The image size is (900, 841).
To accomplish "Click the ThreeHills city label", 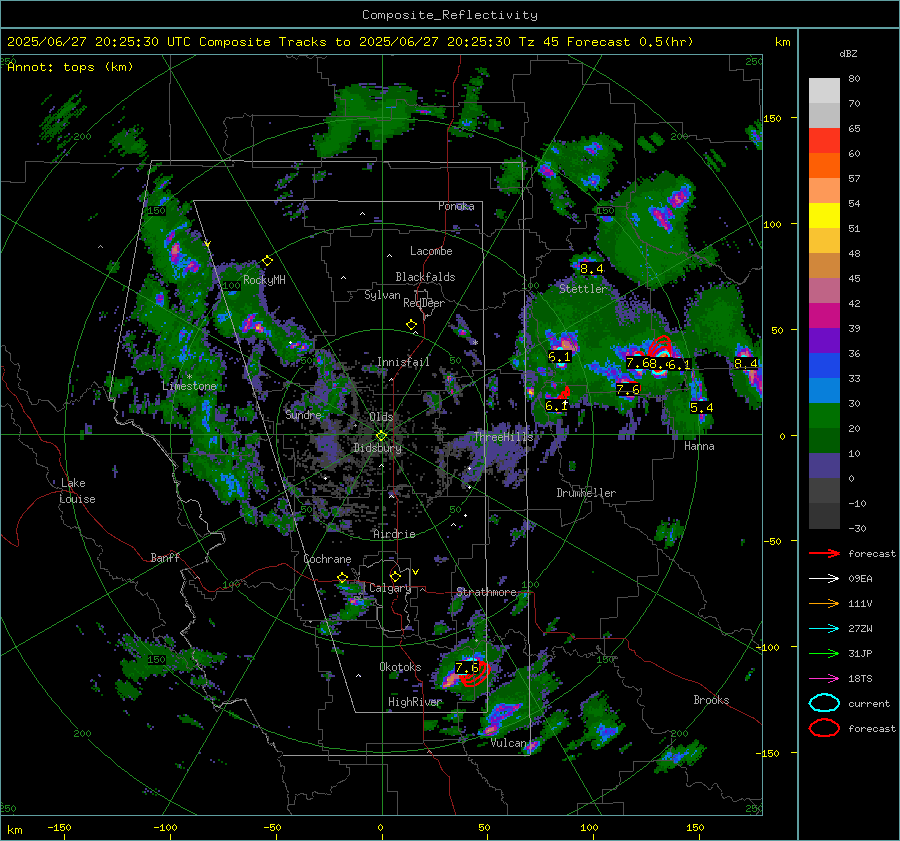I will (503, 437).
